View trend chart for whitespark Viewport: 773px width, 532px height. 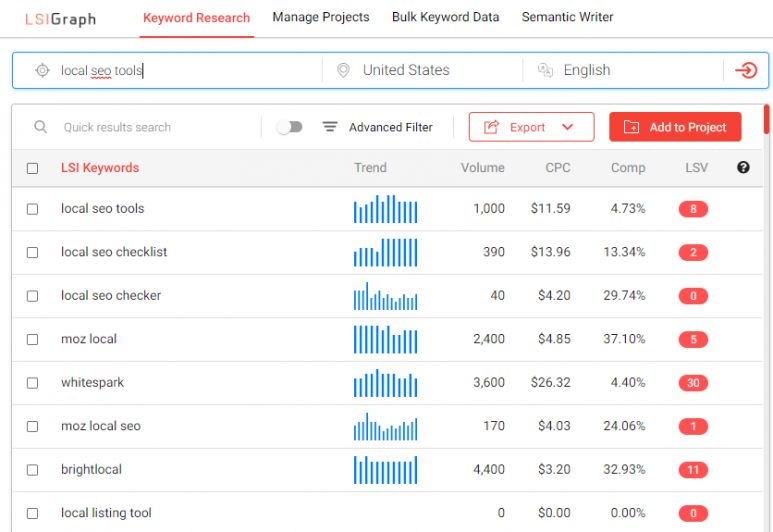click(x=386, y=383)
